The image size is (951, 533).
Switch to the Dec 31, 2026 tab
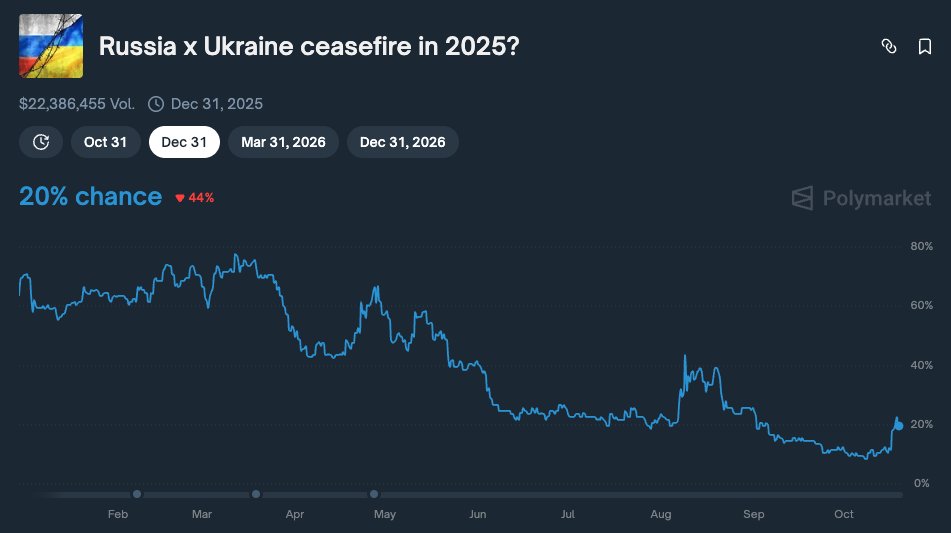(x=402, y=142)
